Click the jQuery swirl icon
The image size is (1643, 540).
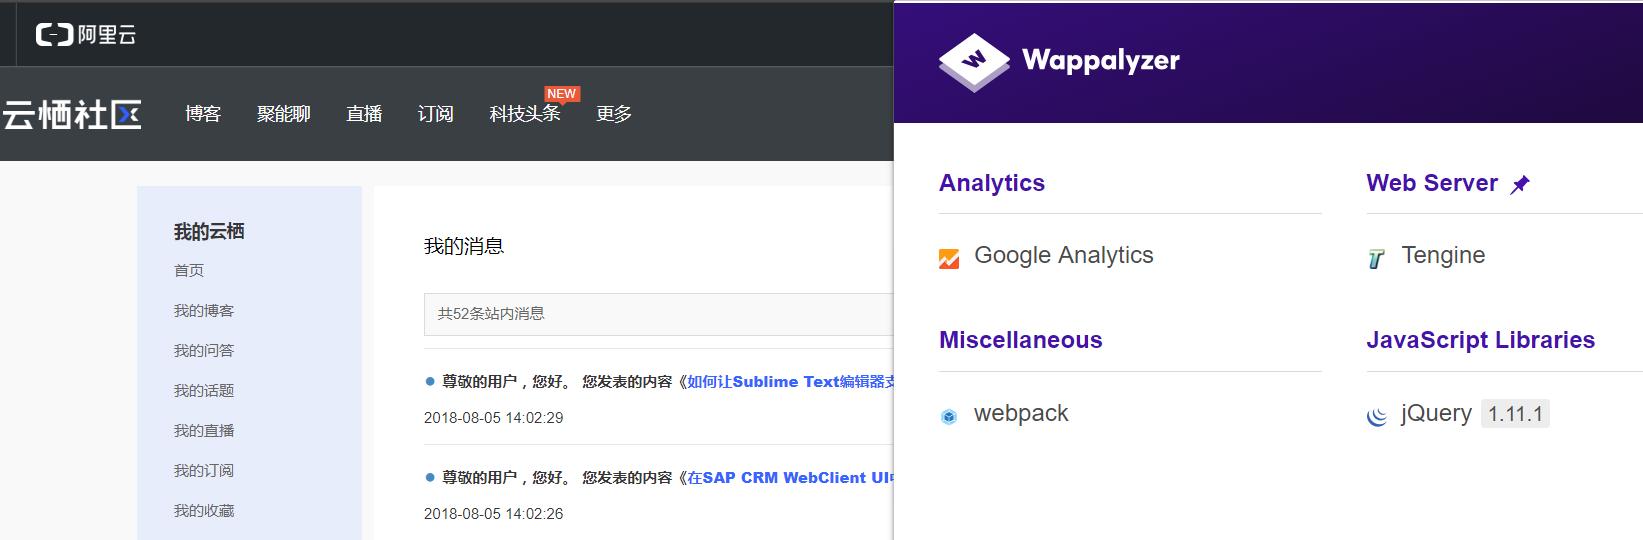tap(1377, 416)
